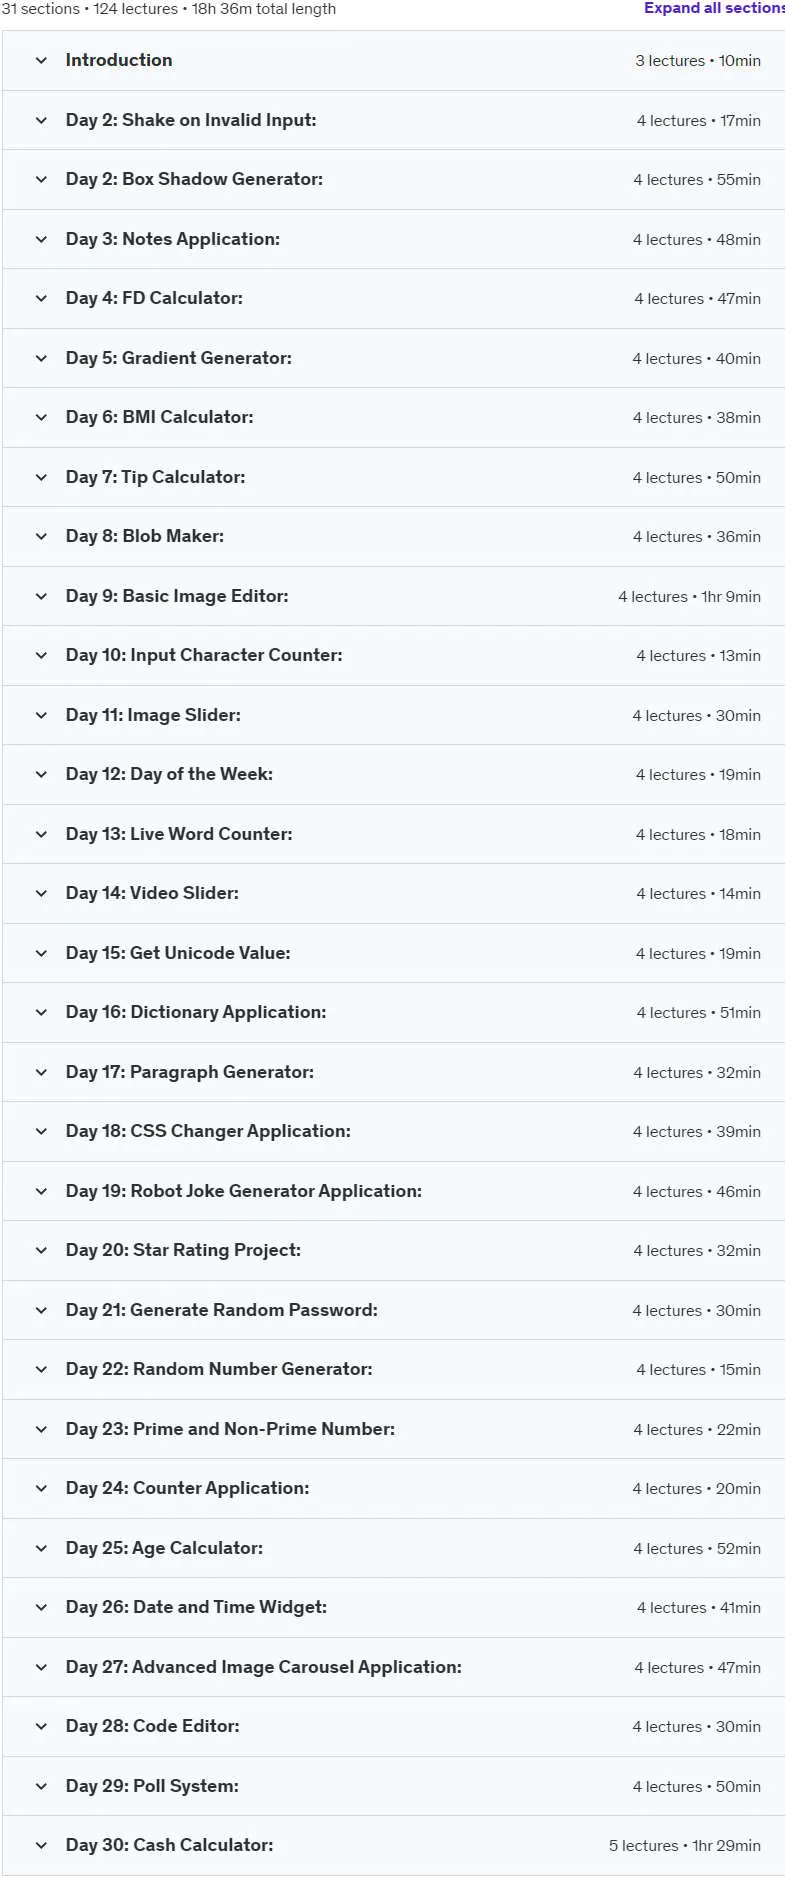Click Day 23: Prime and Non-Prime Number heading
This screenshot has height=1877, width=785.
230,1429
